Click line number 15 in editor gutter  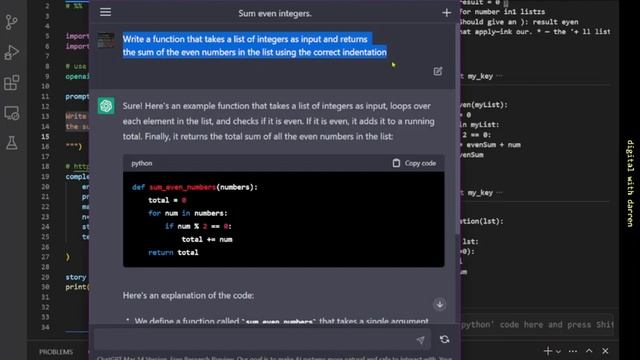[45, 136]
